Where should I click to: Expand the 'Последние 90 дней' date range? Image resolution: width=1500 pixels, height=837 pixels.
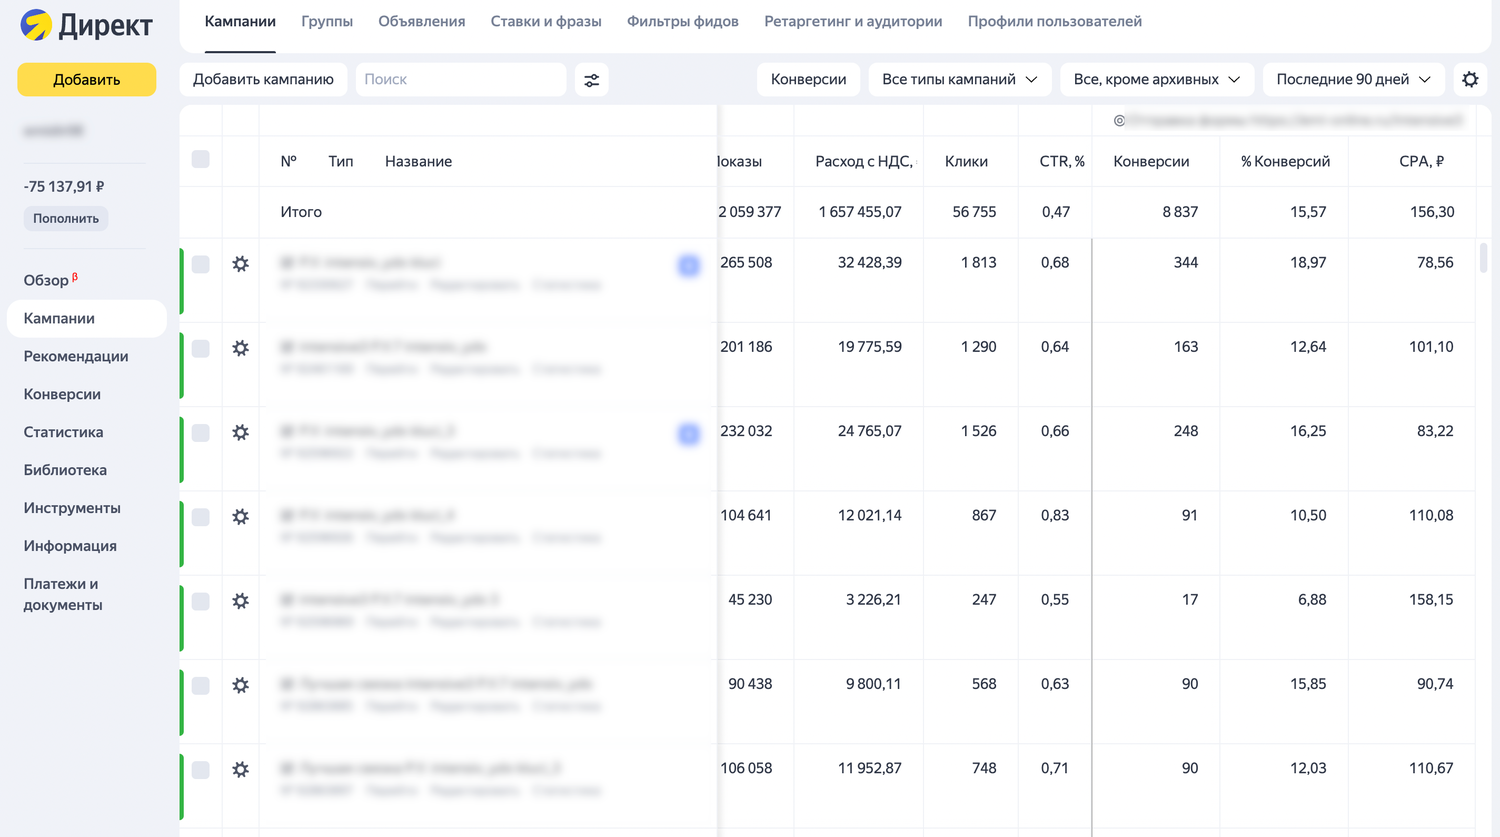[x=1353, y=79]
